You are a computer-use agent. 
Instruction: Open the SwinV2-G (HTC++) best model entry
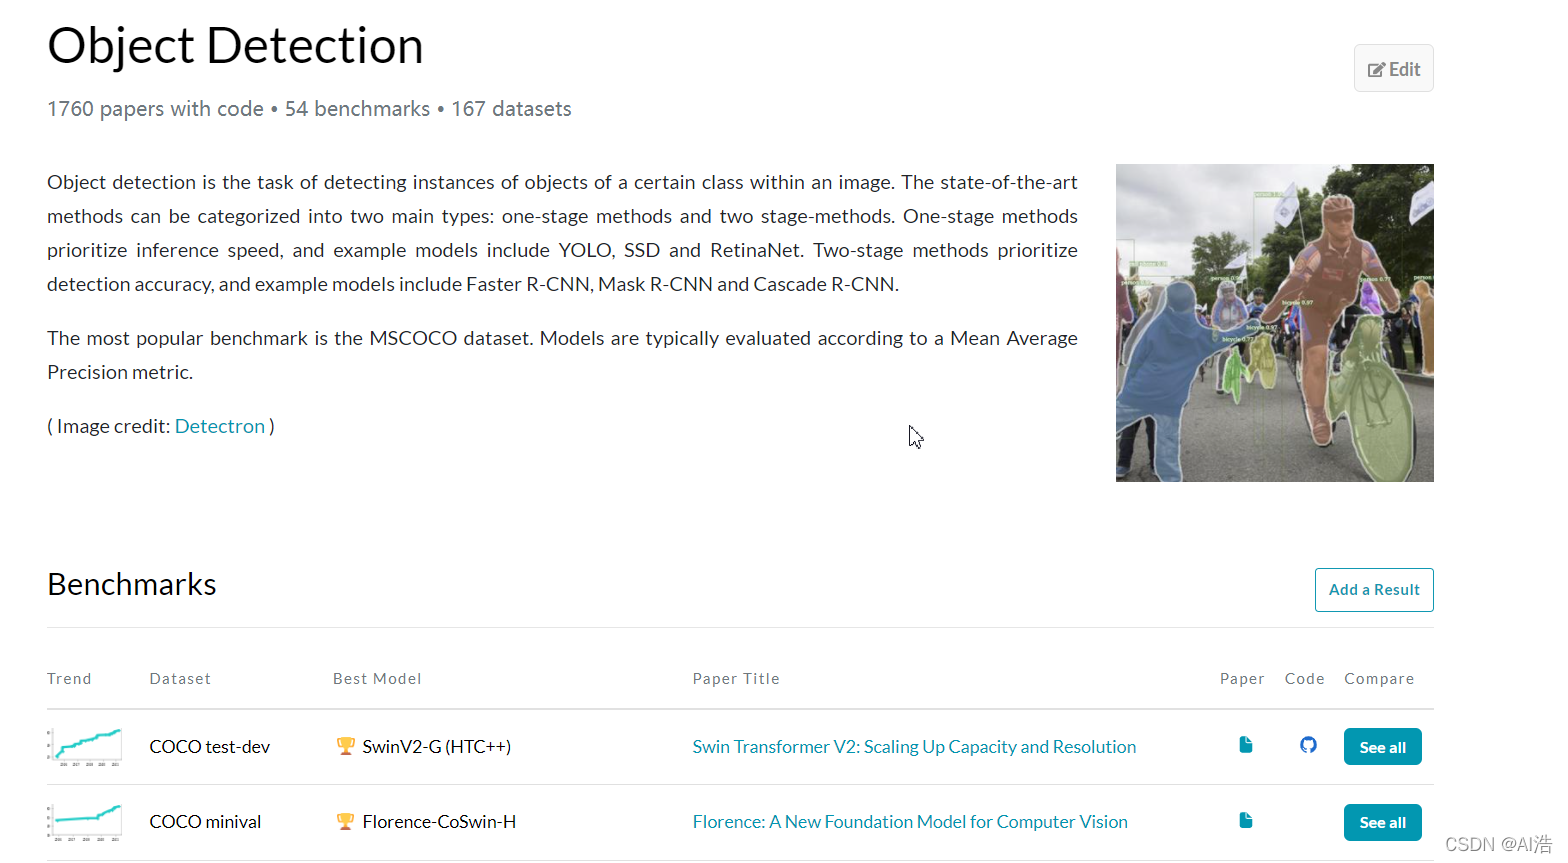(x=437, y=747)
